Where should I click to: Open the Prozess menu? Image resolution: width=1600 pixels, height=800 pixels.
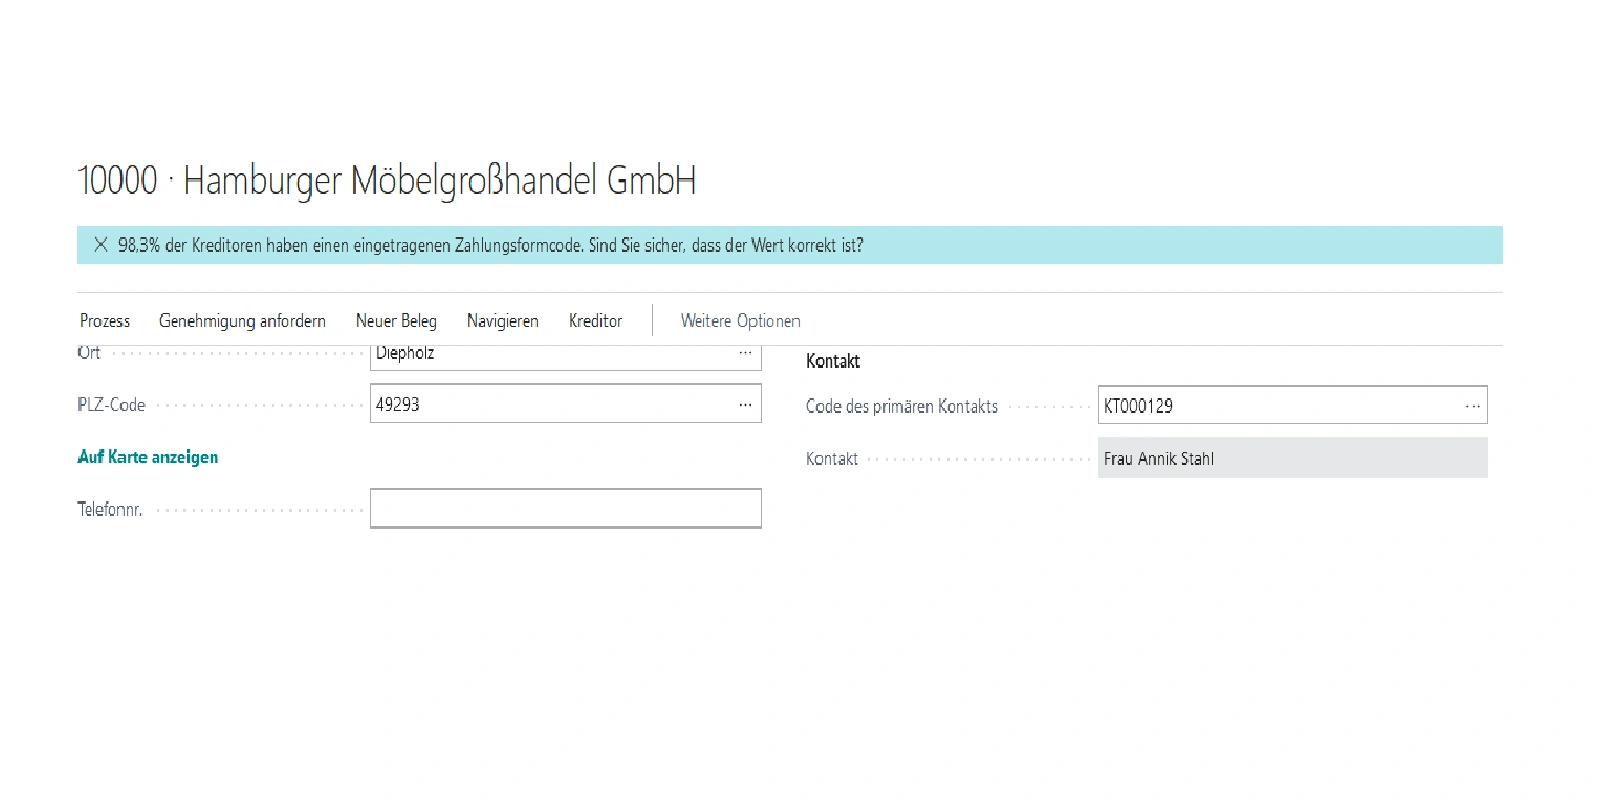tap(105, 321)
